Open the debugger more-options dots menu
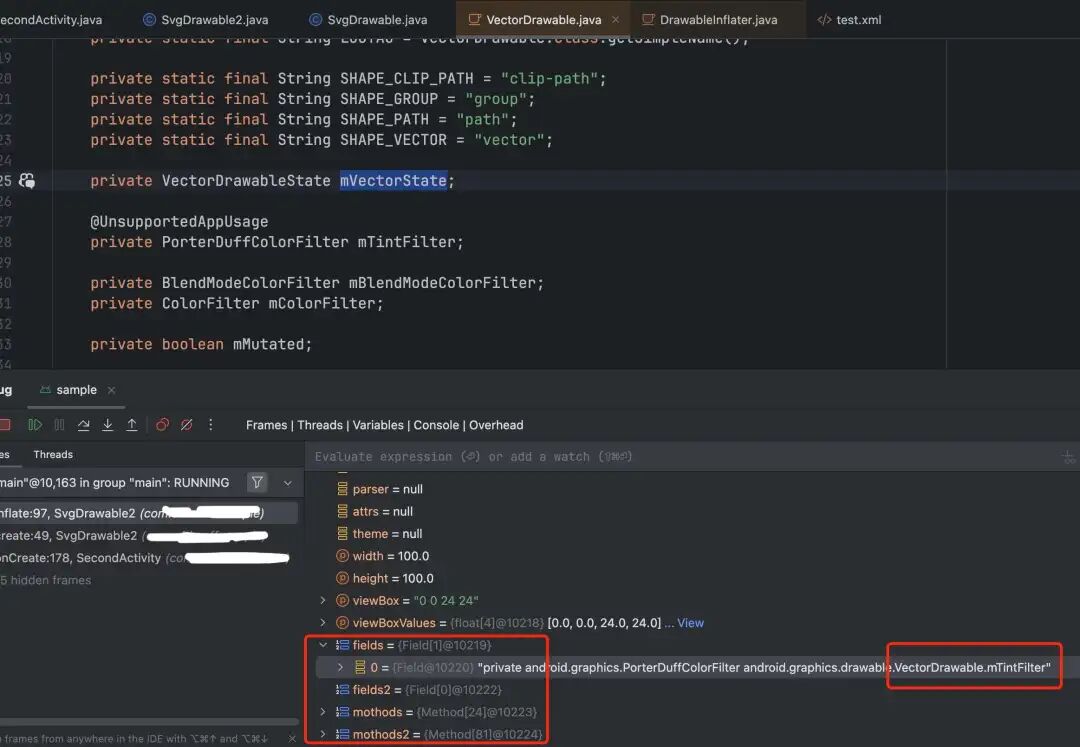 tap(211, 425)
